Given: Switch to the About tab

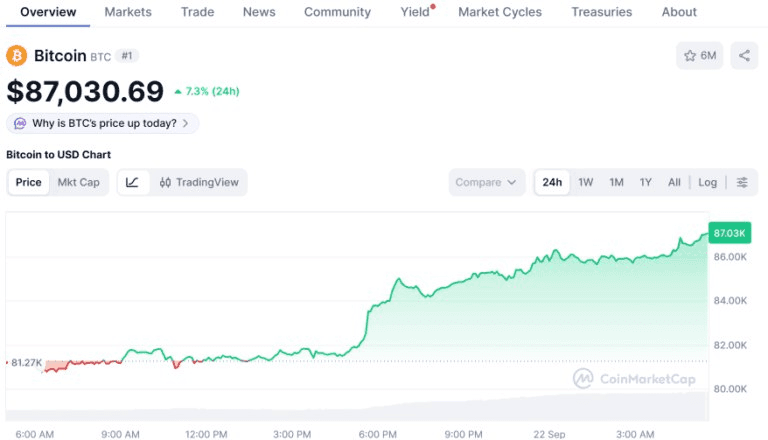Looking at the screenshot, I should (679, 12).
